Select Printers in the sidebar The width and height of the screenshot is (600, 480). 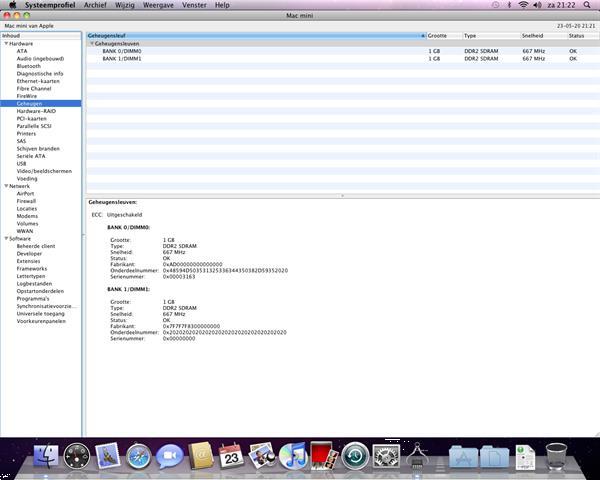coord(26,134)
